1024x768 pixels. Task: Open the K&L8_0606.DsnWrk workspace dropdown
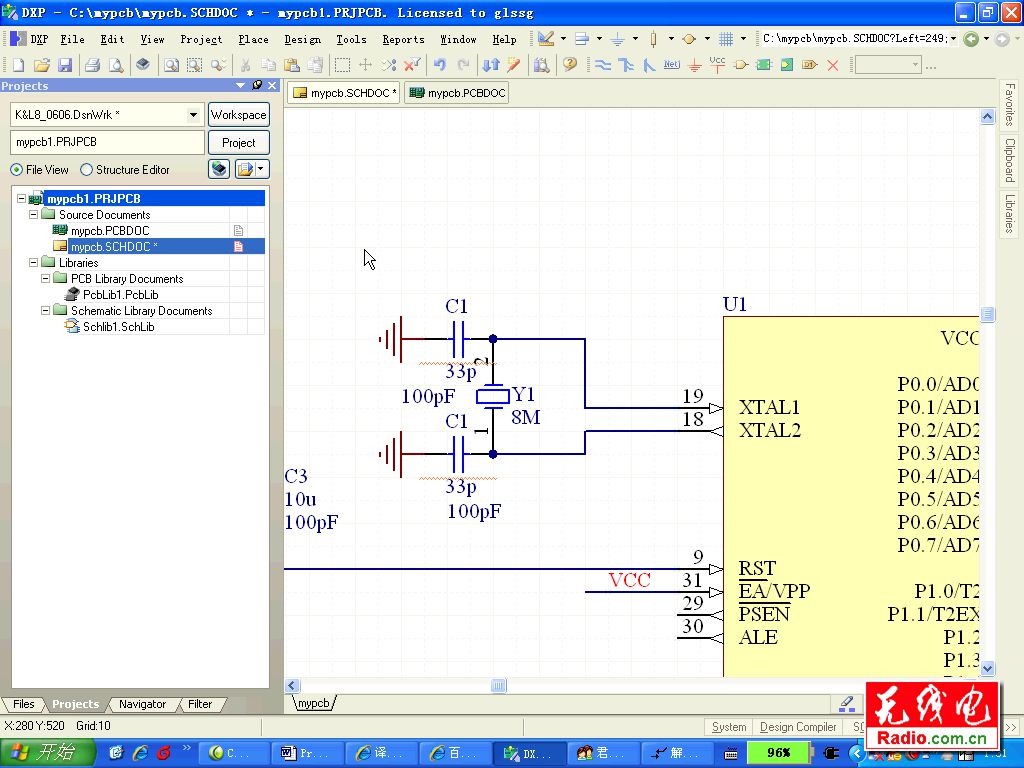click(193, 115)
